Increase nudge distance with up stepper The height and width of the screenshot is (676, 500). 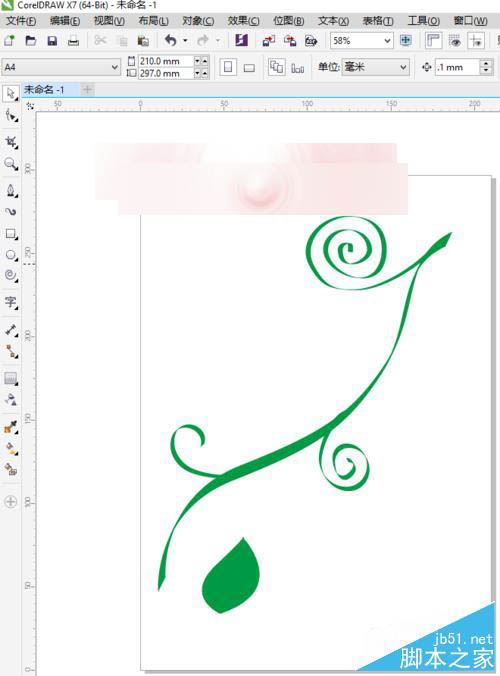point(486,63)
